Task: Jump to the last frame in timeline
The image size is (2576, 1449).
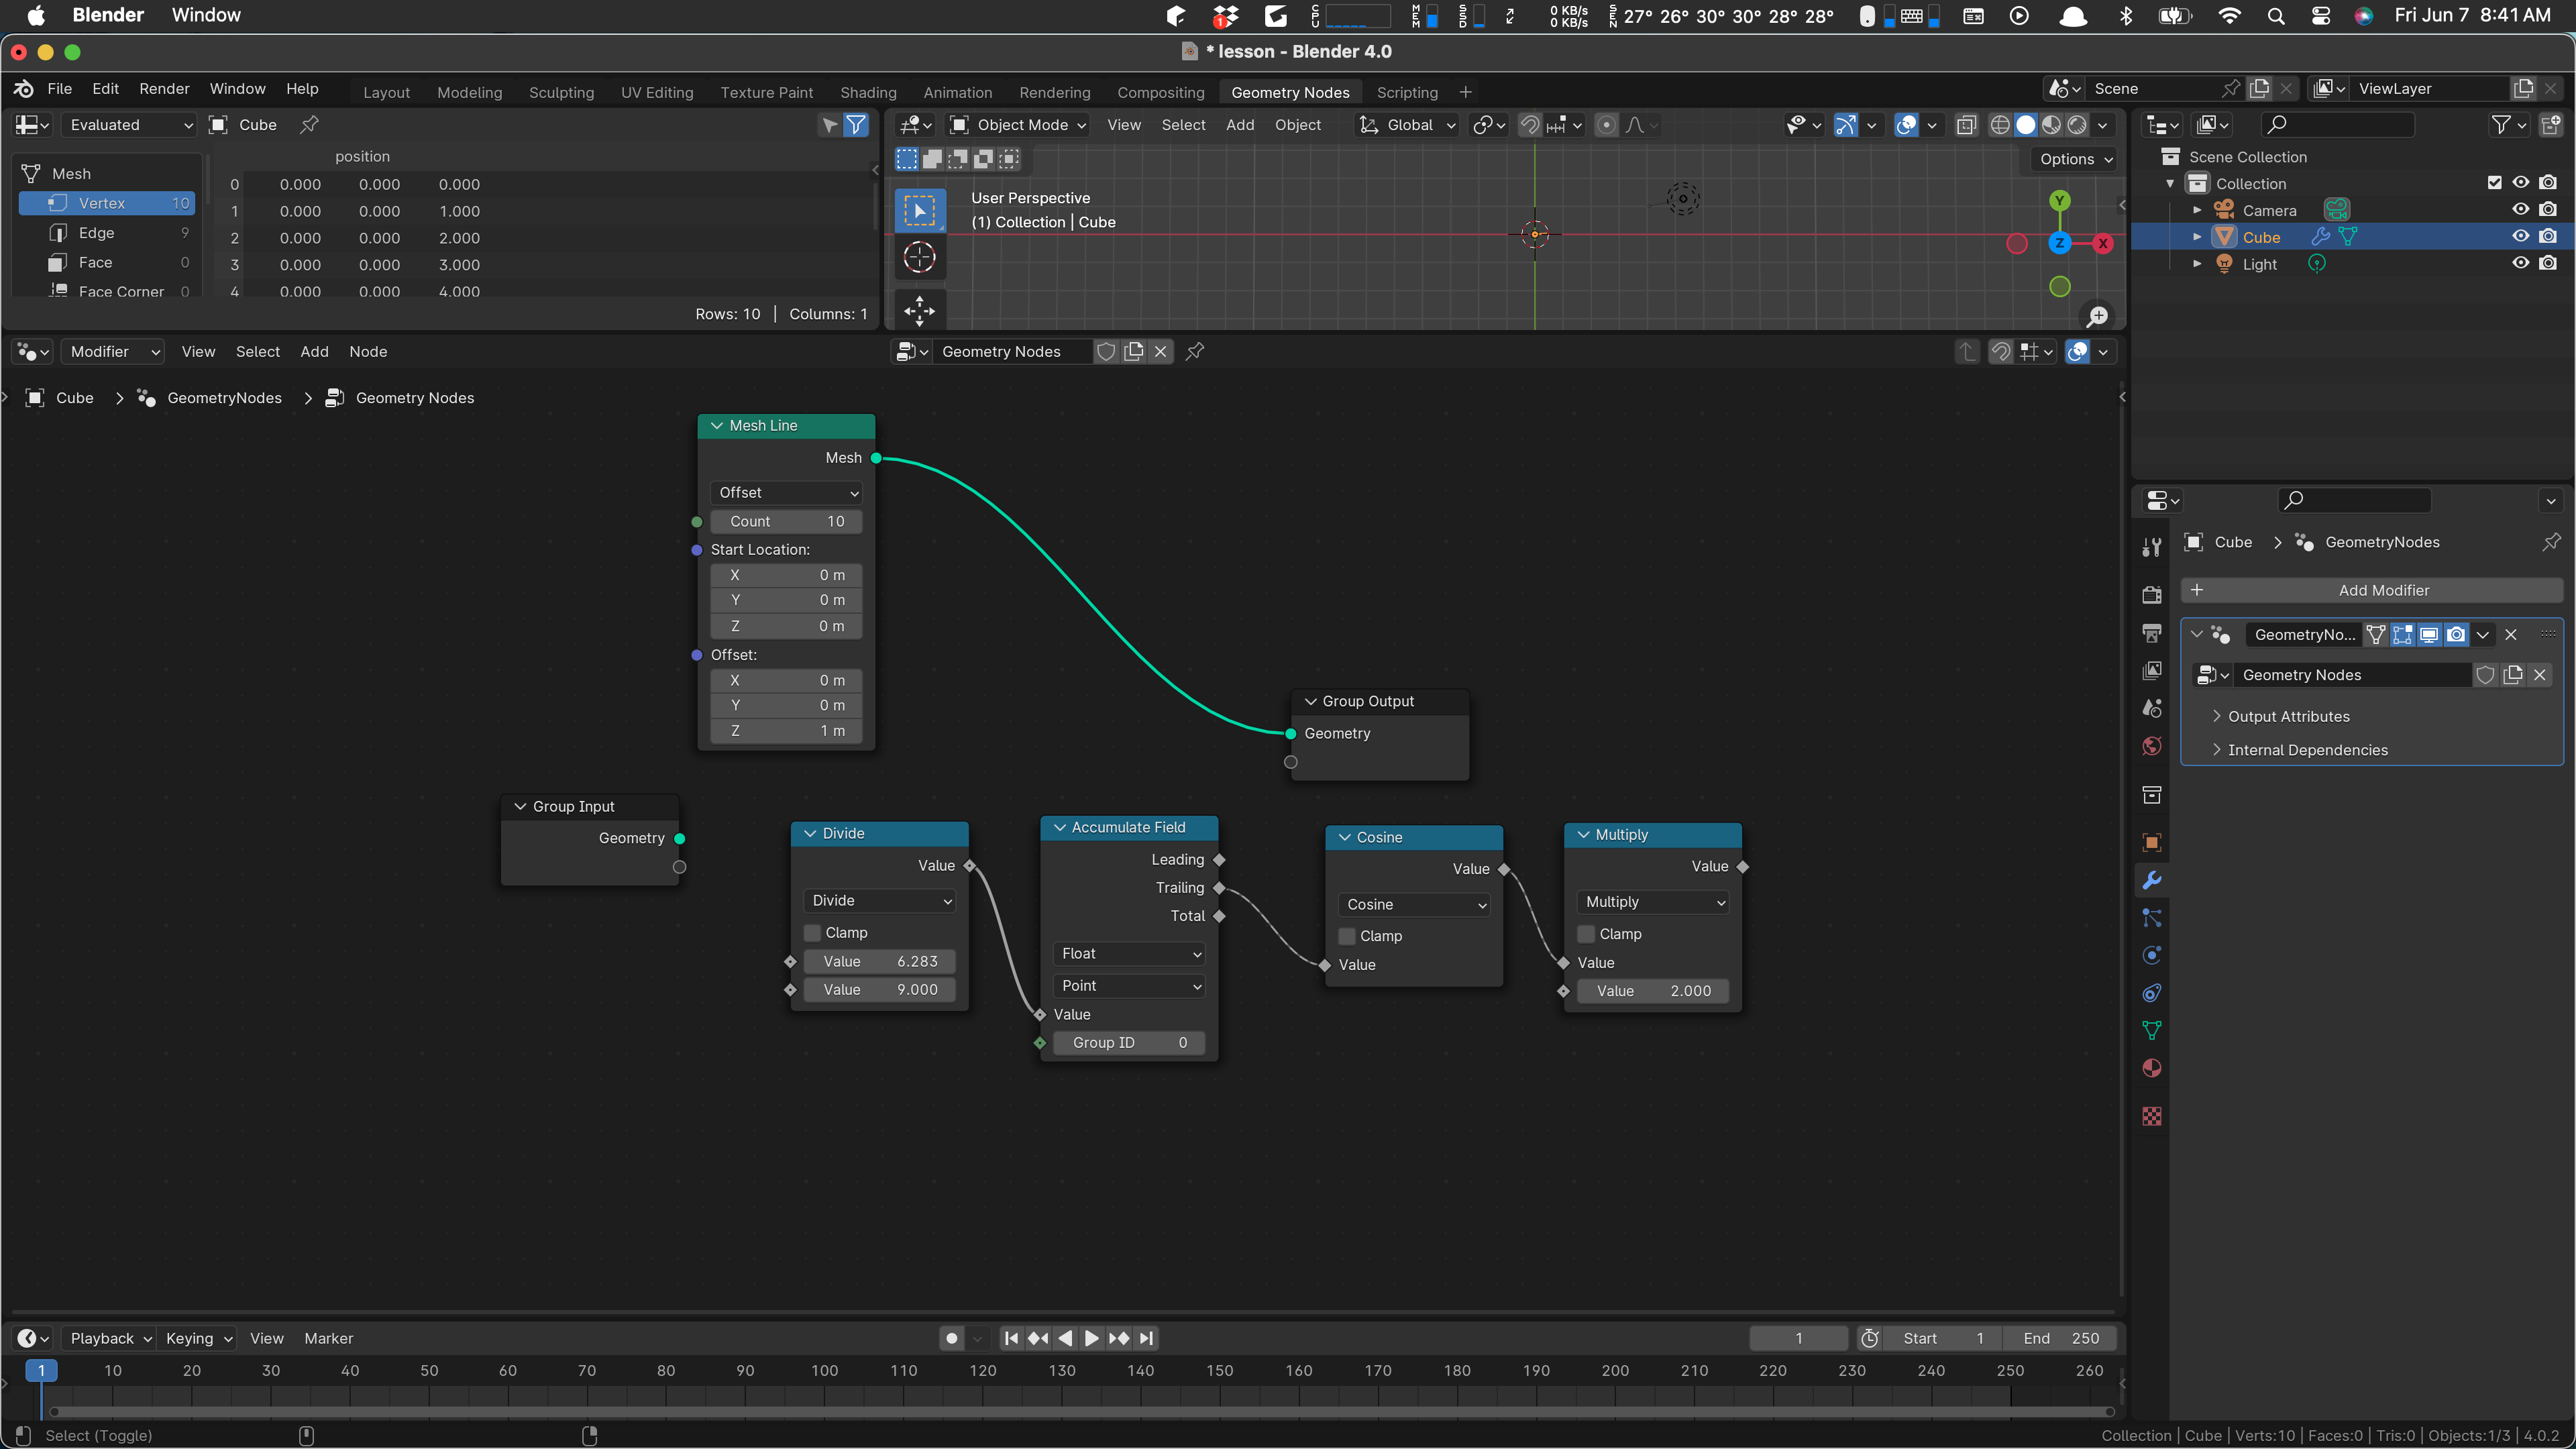Action: [x=1146, y=1338]
